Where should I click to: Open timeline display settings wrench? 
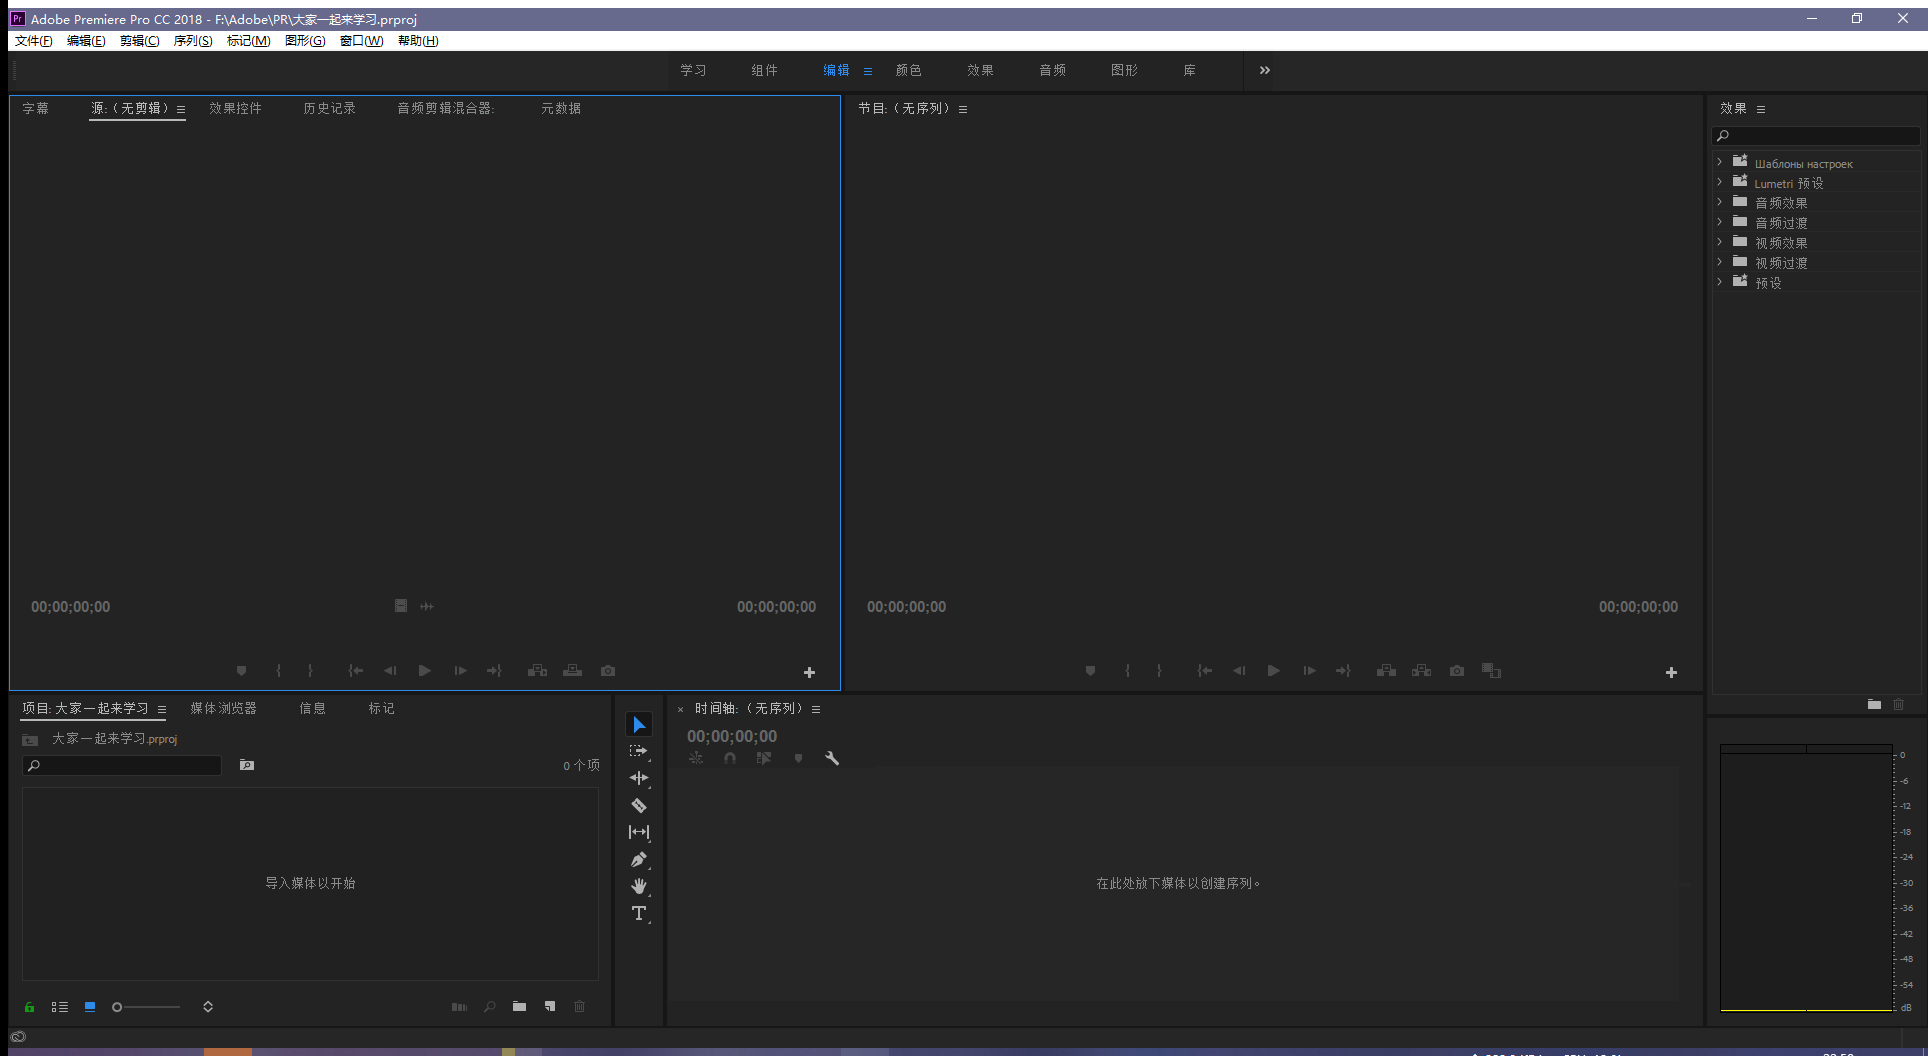(832, 758)
